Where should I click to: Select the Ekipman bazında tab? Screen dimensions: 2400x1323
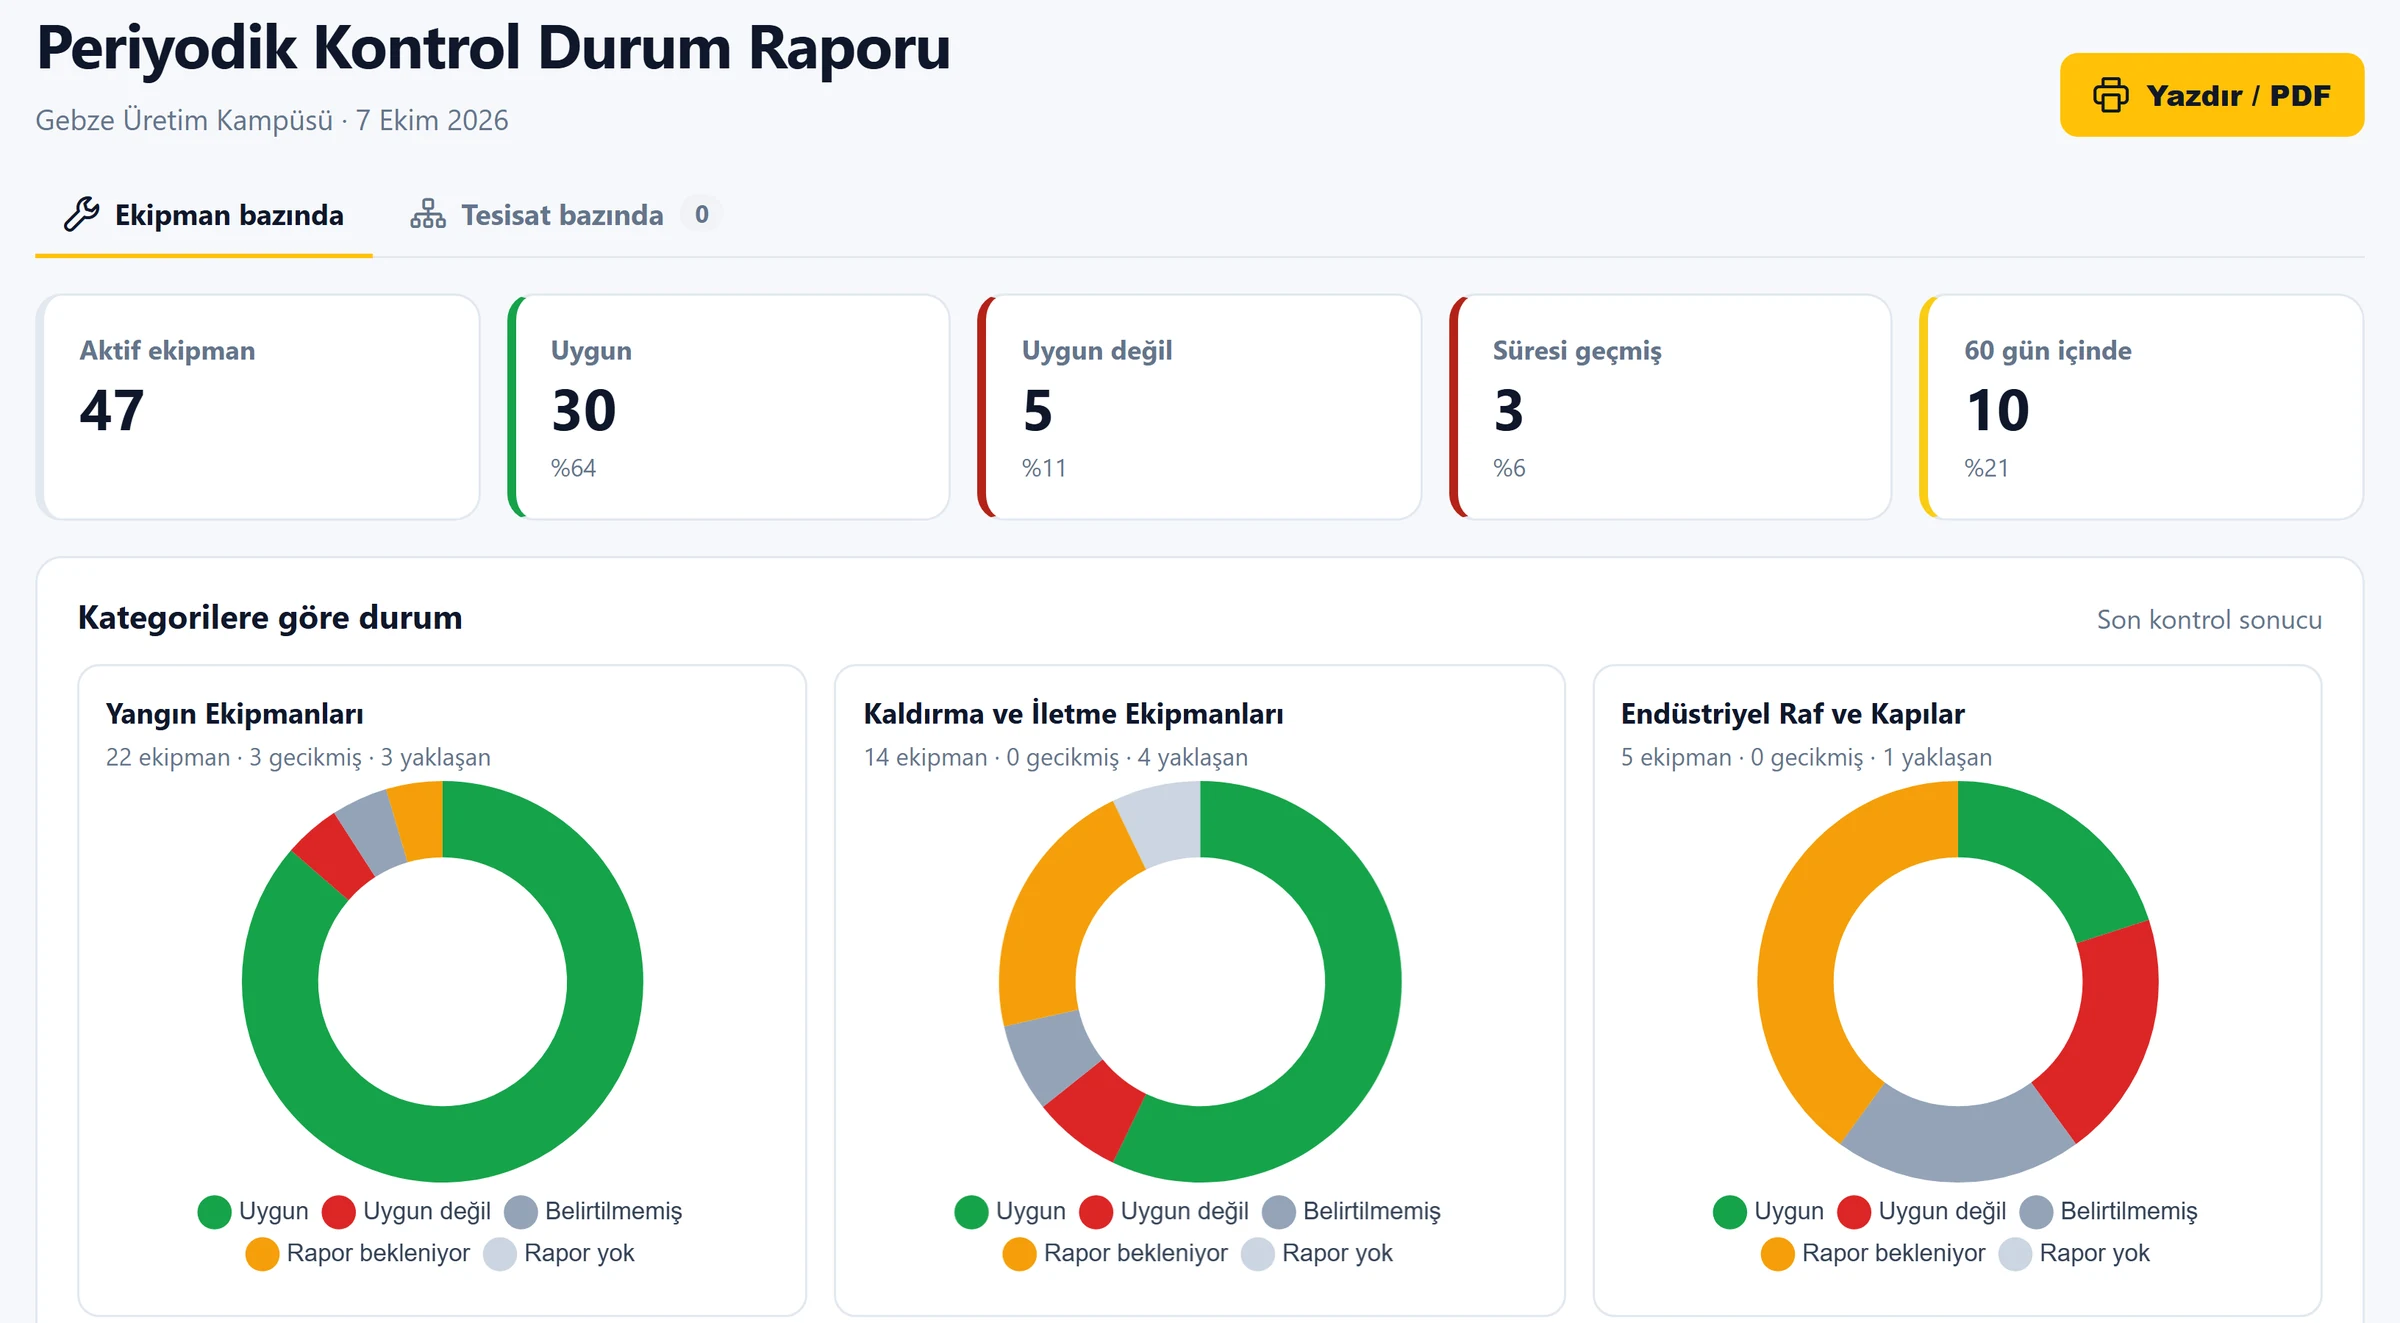204,215
